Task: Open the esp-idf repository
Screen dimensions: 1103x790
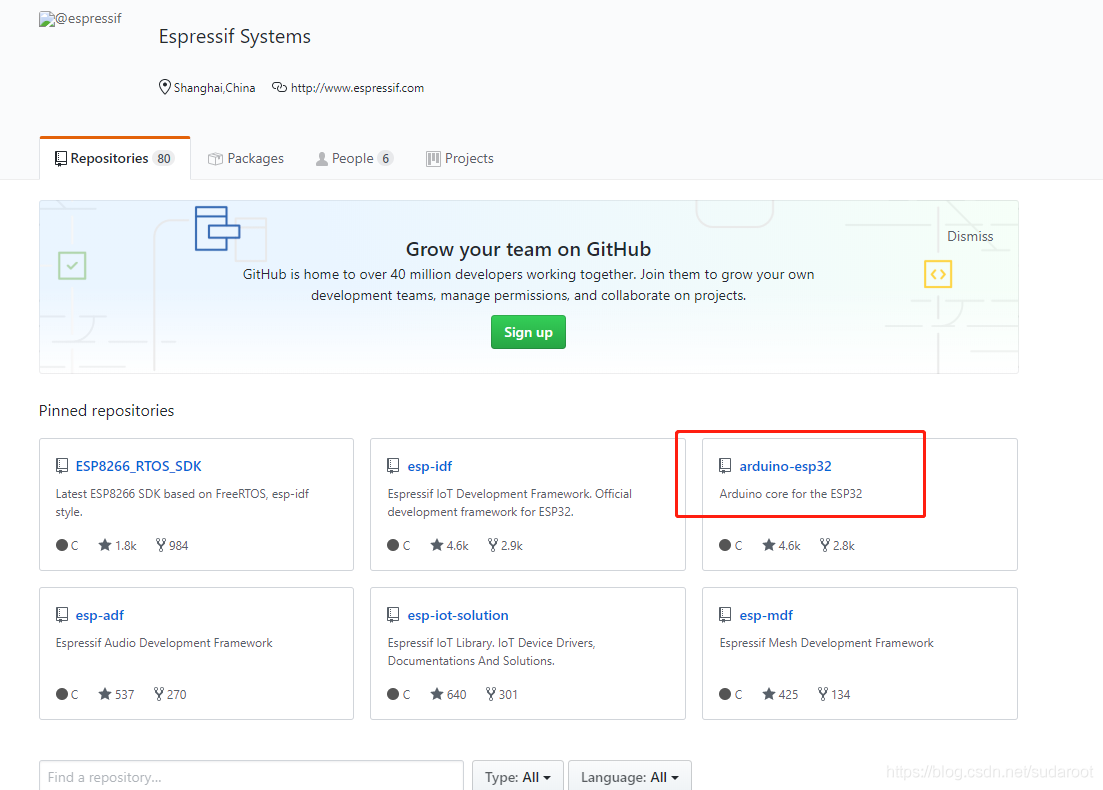Action: pos(430,466)
